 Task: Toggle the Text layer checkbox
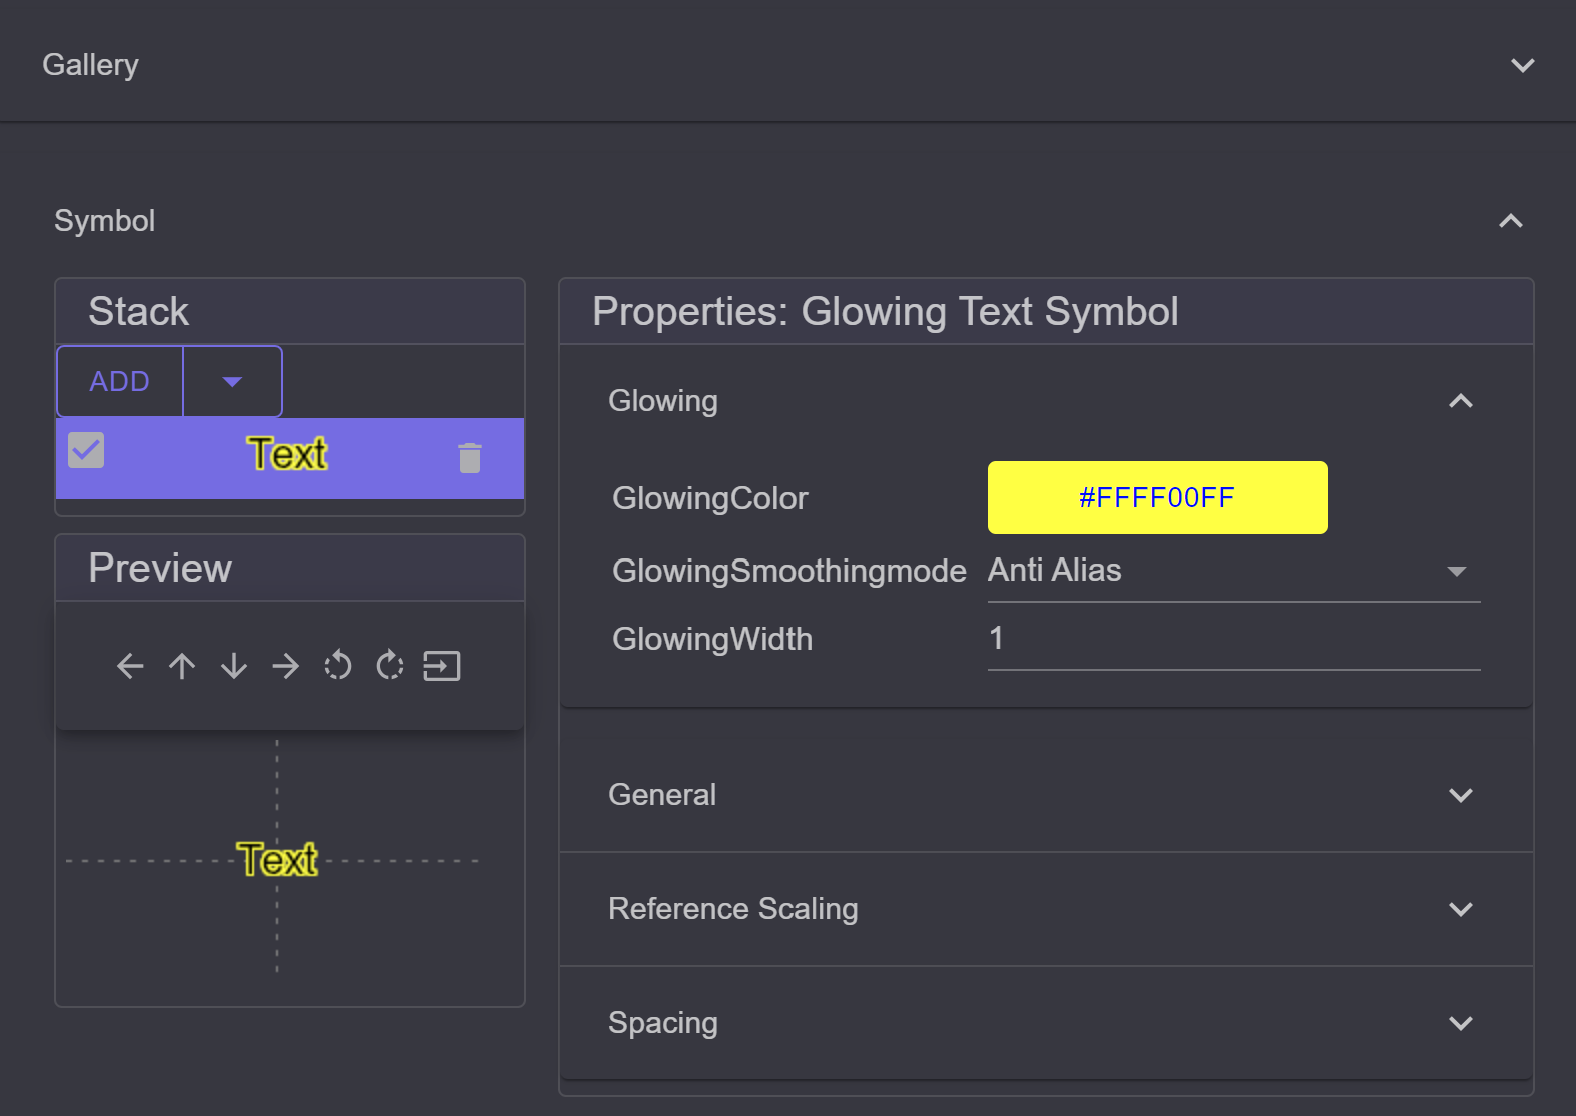coord(86,450)
